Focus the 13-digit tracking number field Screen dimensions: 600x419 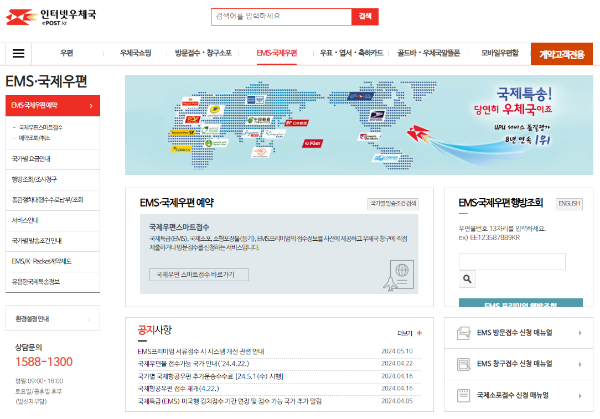(512, 261)
